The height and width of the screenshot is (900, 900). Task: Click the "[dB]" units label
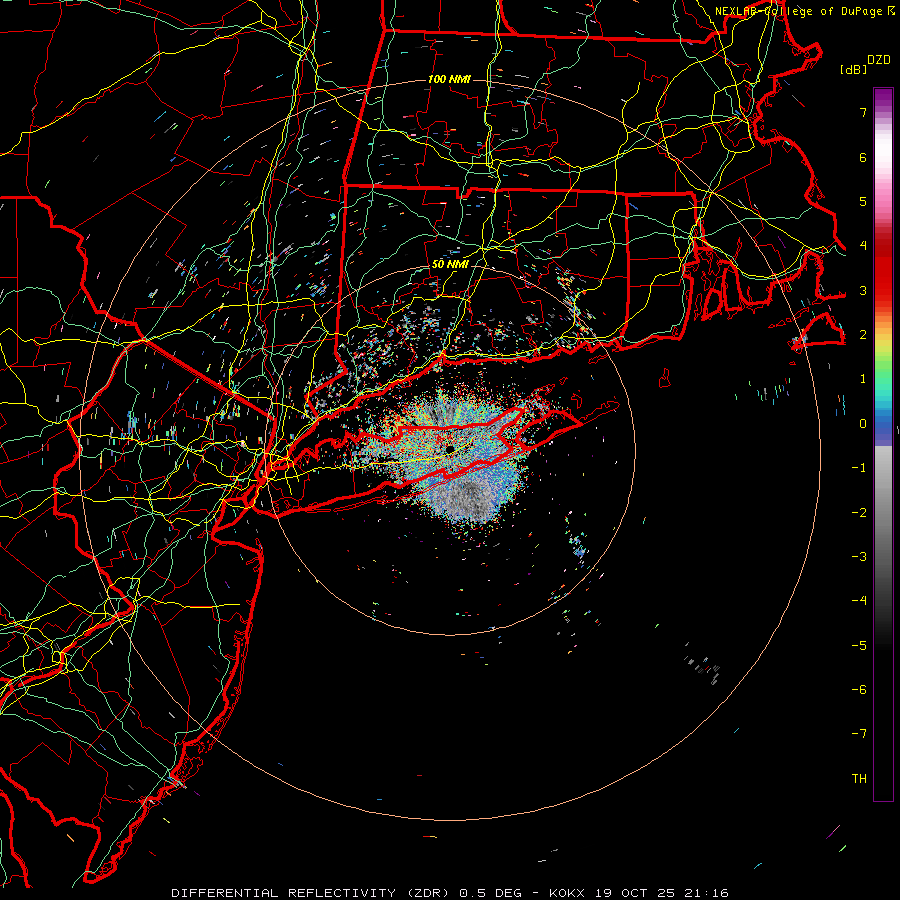pyautogui.click(x=854, y=69)
